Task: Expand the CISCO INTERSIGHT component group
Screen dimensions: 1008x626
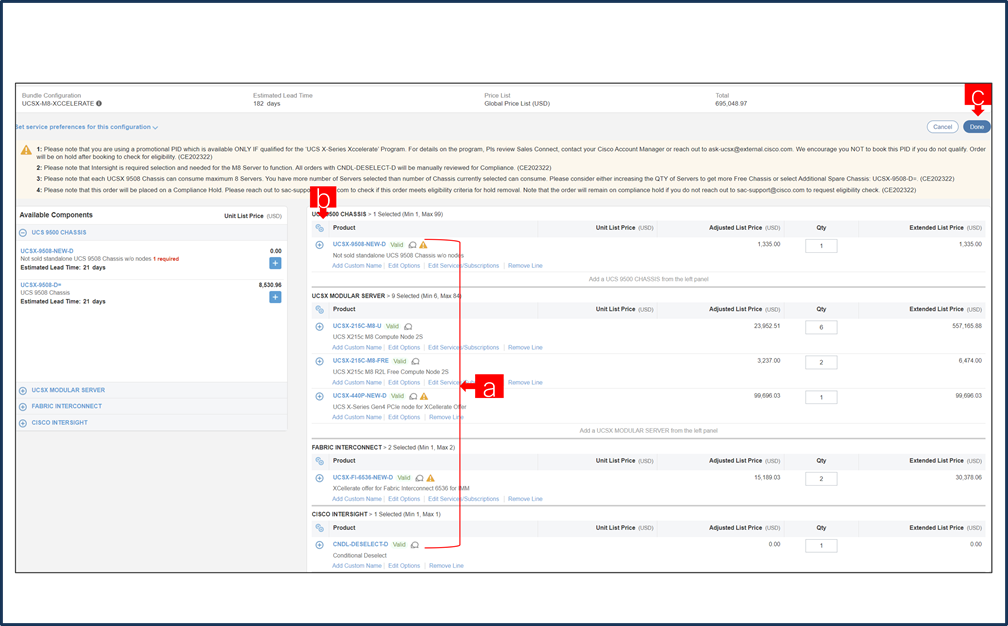Action: point(22,423)
